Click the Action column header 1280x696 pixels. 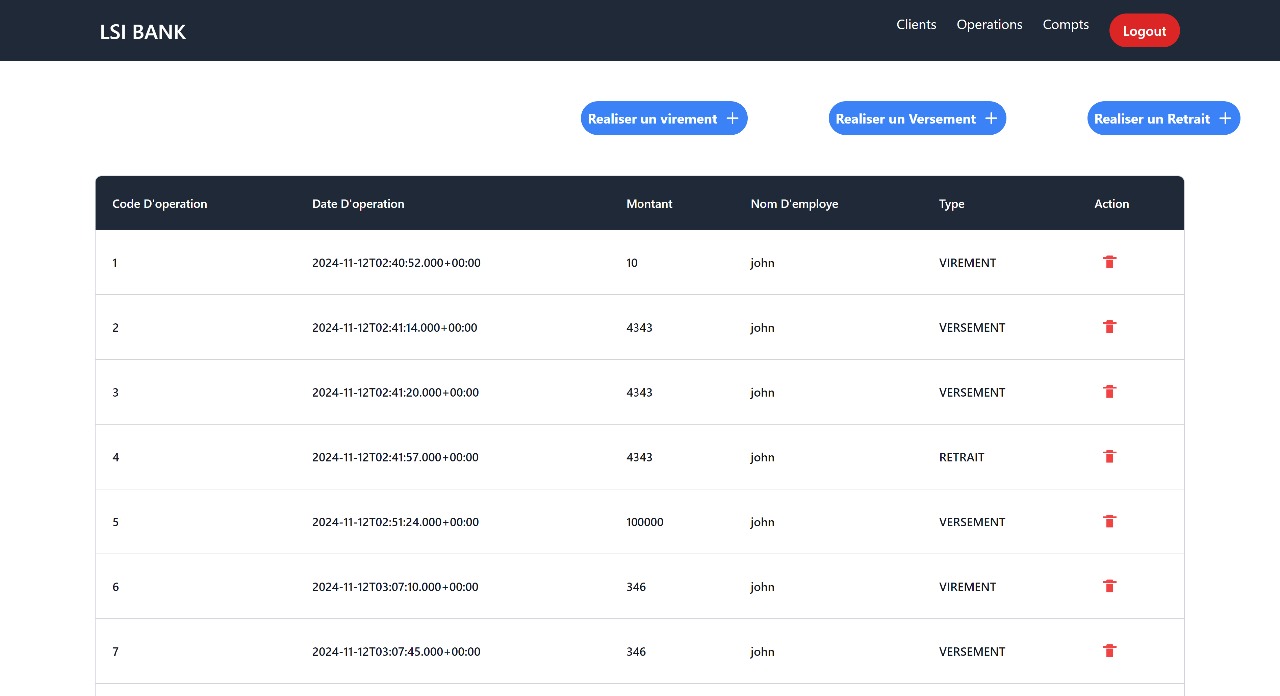tap(1111, 204)
